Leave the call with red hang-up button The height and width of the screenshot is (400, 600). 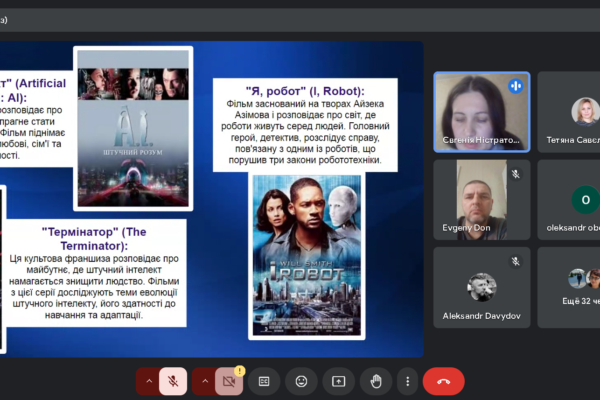click(443, 381)
